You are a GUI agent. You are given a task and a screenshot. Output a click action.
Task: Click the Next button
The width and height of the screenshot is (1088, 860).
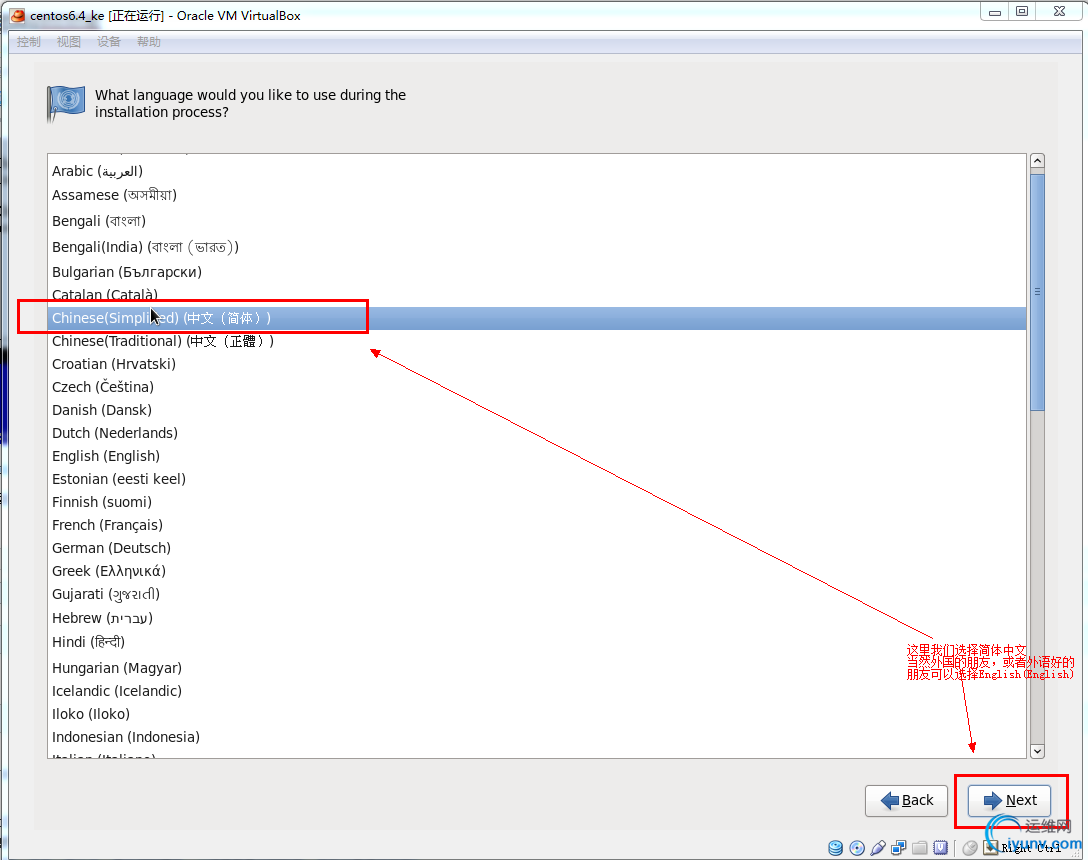(1010, 800)
